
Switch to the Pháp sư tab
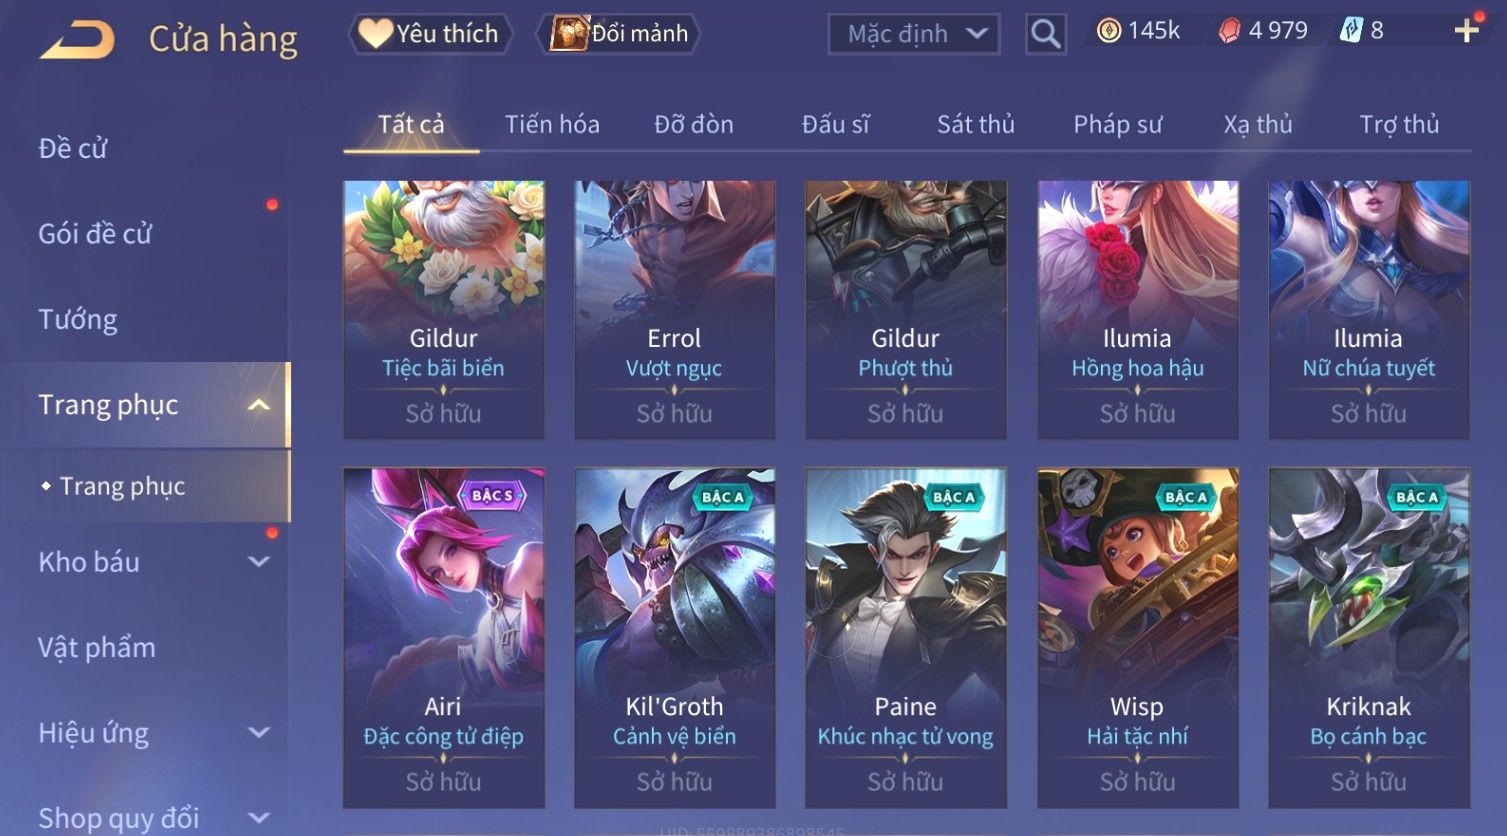tap(1117, 124)
